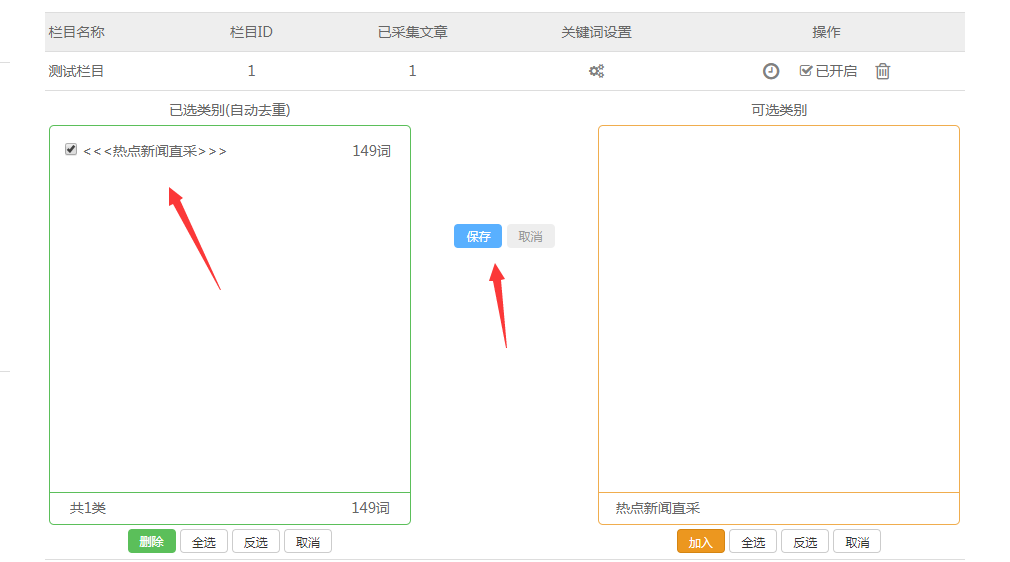Screen dimensions: 1010x562
Task: Click the 关键词设置 column header
Action: pyautogui.click(x=596, y=32)
